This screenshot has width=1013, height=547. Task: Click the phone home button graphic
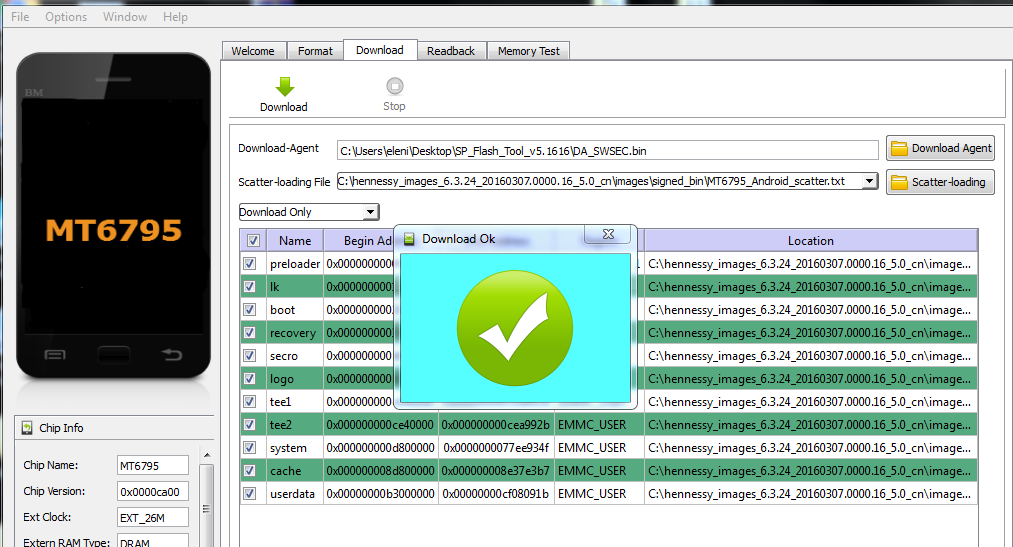point(114,354)
